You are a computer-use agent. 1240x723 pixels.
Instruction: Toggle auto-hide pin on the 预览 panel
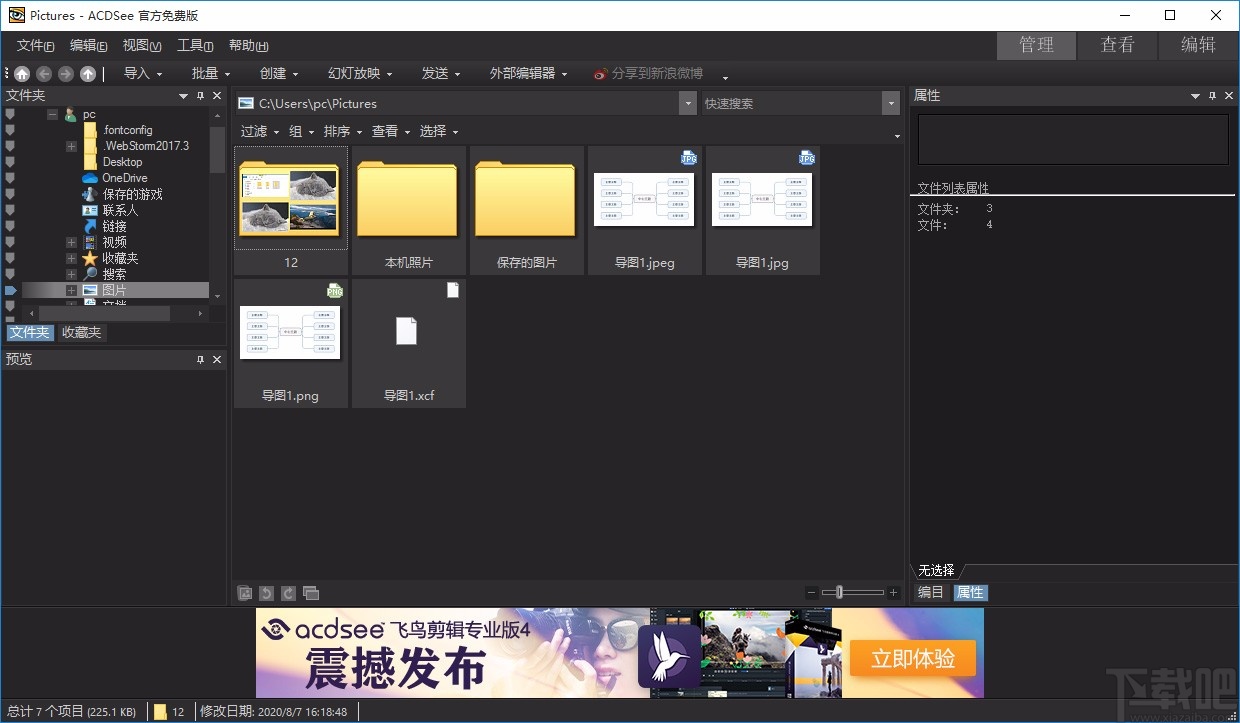(200, 359)
